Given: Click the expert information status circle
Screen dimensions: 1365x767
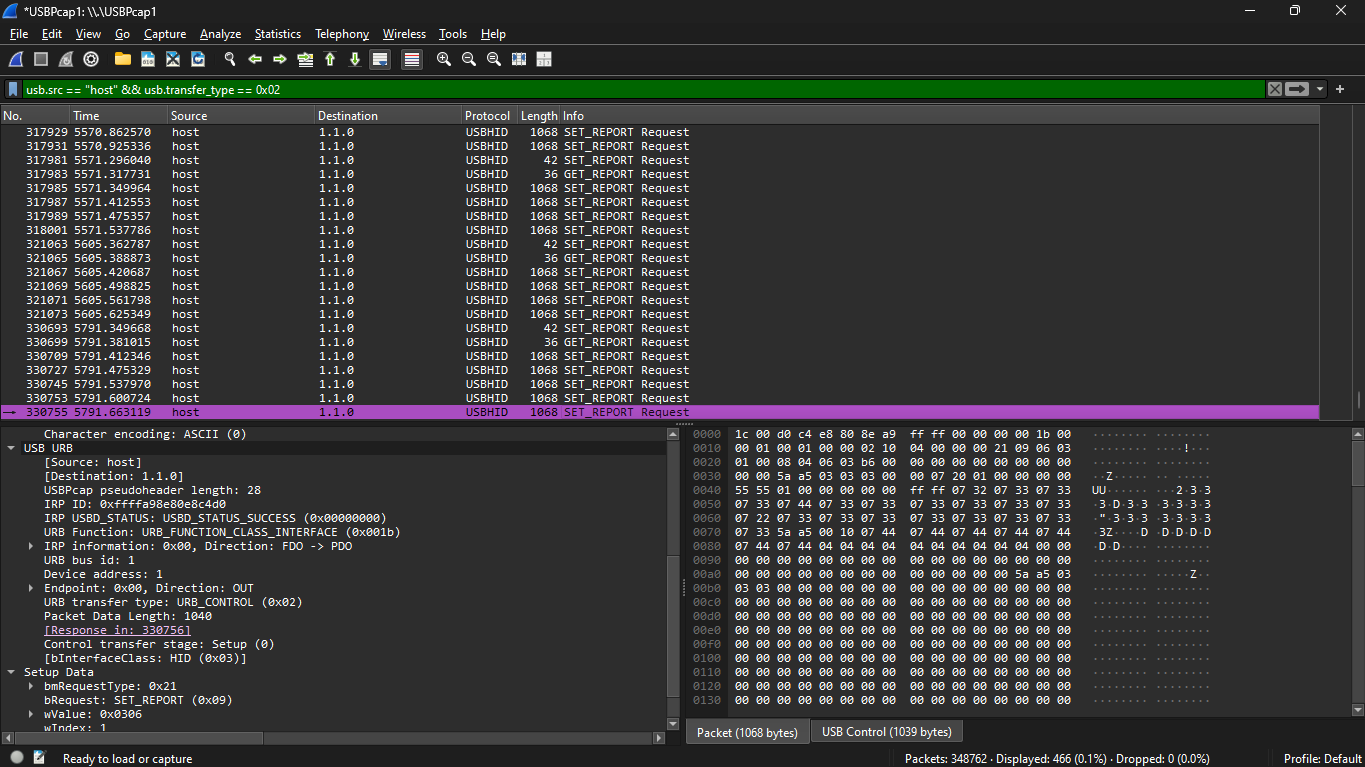Looking at the screenshot, I should coord(17,757).
